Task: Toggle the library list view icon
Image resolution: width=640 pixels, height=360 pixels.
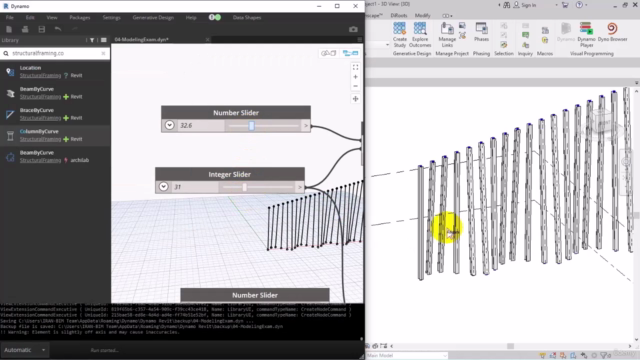Action: click(104, 40)
